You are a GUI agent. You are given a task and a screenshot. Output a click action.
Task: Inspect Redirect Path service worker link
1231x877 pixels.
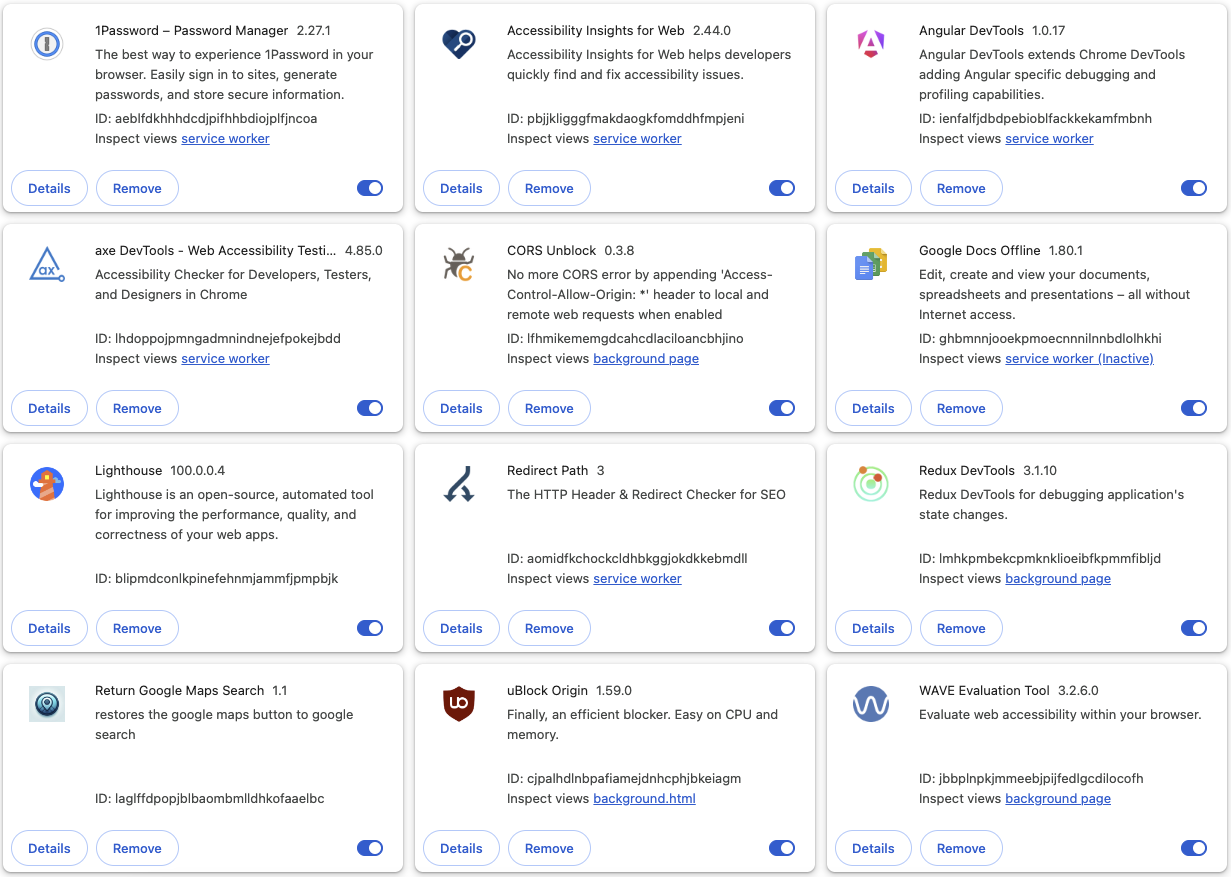coord(637,579)
